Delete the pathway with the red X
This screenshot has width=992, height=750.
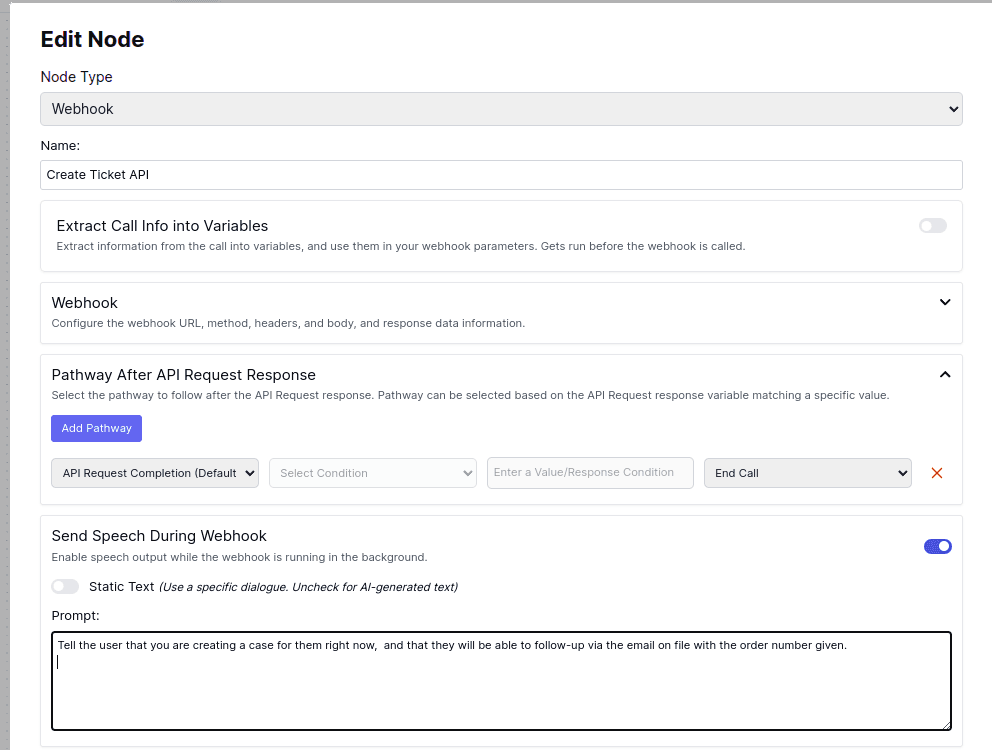point(937,473)
